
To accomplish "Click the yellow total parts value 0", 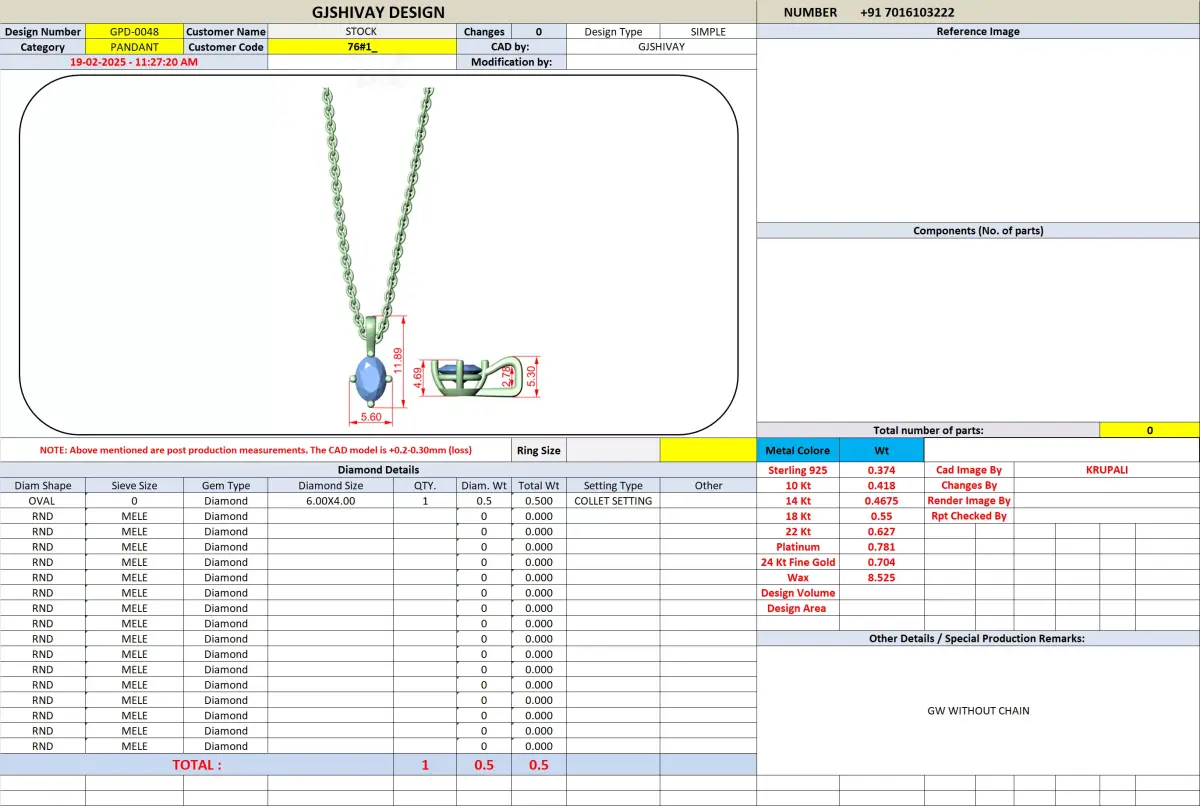I will click(x=1150, y=430).
